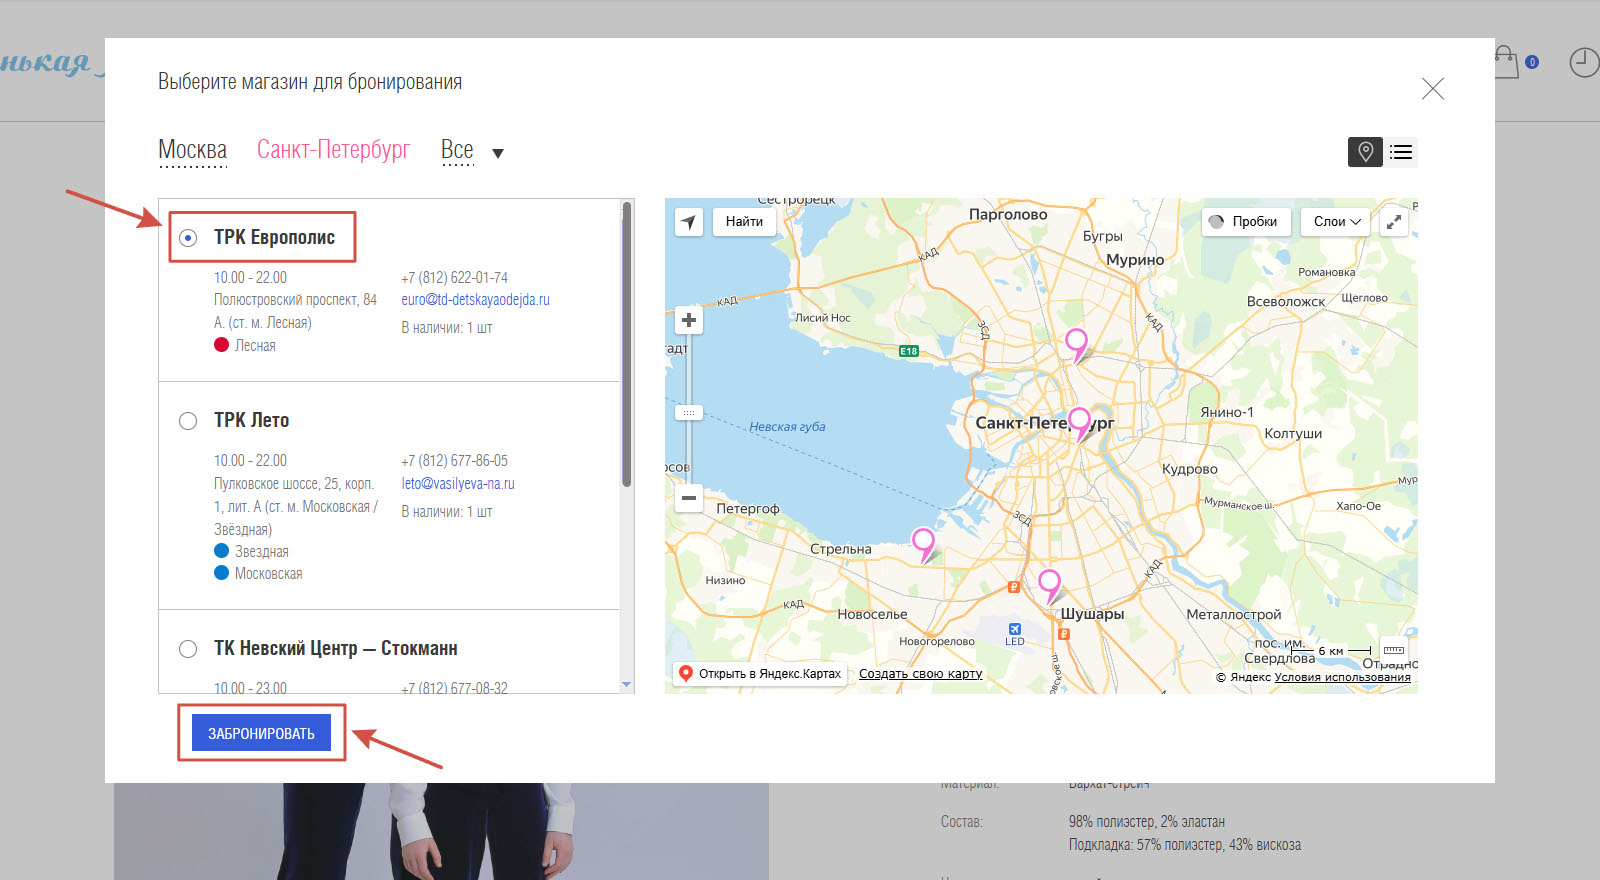The height and width of the screenshot is (880, 1600).
Task: Switch to map view icon
Action: coord(1365,152)
